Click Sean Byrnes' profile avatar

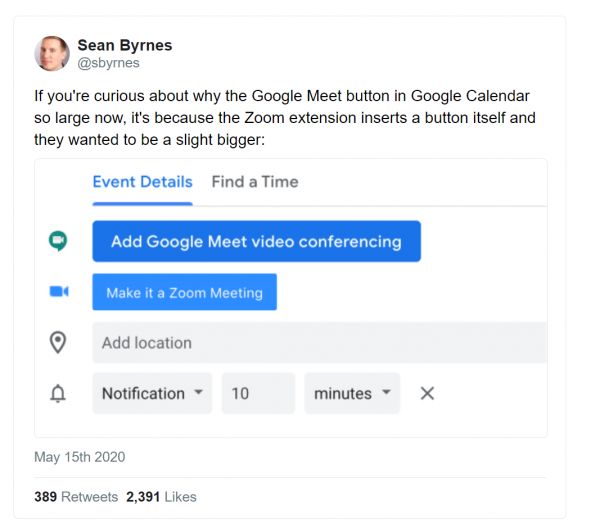pyautogui.click(x=52, y=53)
